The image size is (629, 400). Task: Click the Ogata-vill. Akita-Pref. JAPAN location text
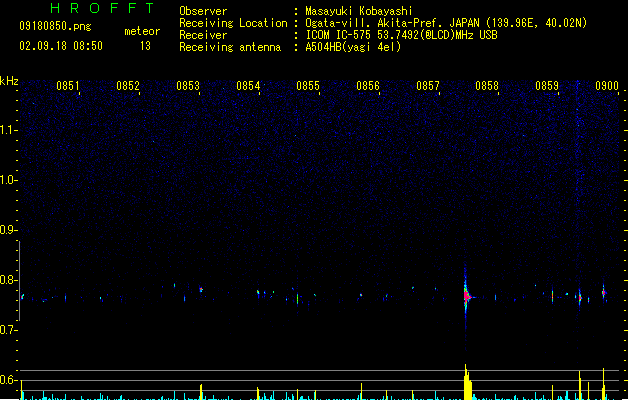[x=446, y=23]
